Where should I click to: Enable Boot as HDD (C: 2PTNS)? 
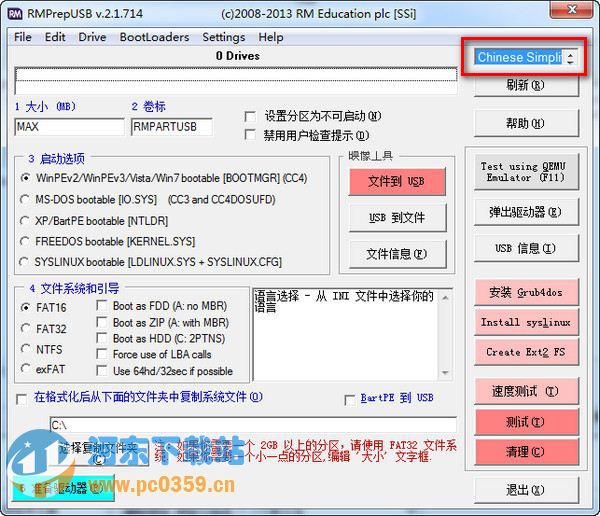tap(102, 338)
